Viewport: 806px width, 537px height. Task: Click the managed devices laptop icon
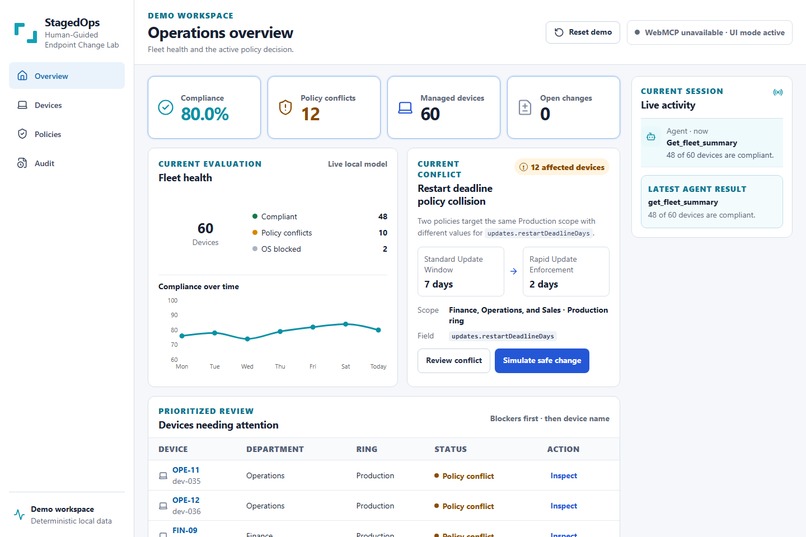pyautogui.click(x=405, y=108)
